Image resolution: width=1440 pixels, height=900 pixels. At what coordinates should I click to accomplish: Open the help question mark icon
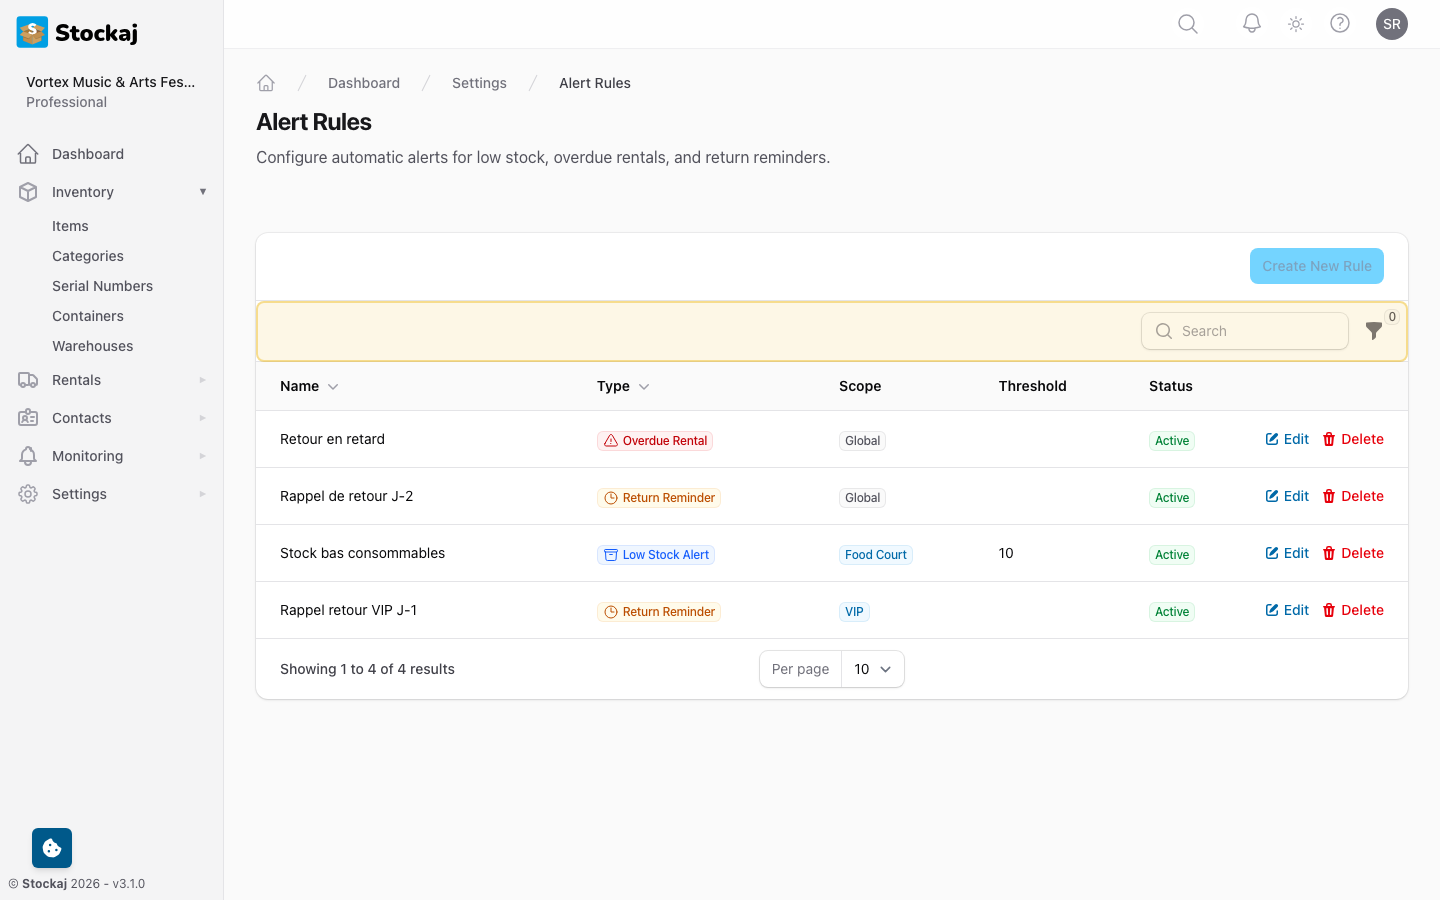[x=1340, y=23]
